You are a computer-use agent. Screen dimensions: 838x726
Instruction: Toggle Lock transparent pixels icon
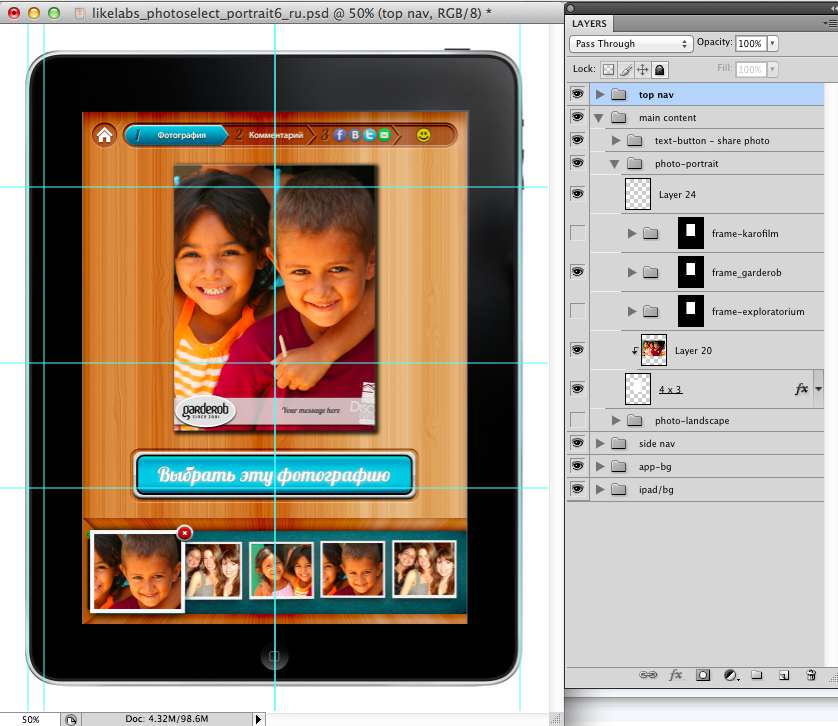[608, 70]
